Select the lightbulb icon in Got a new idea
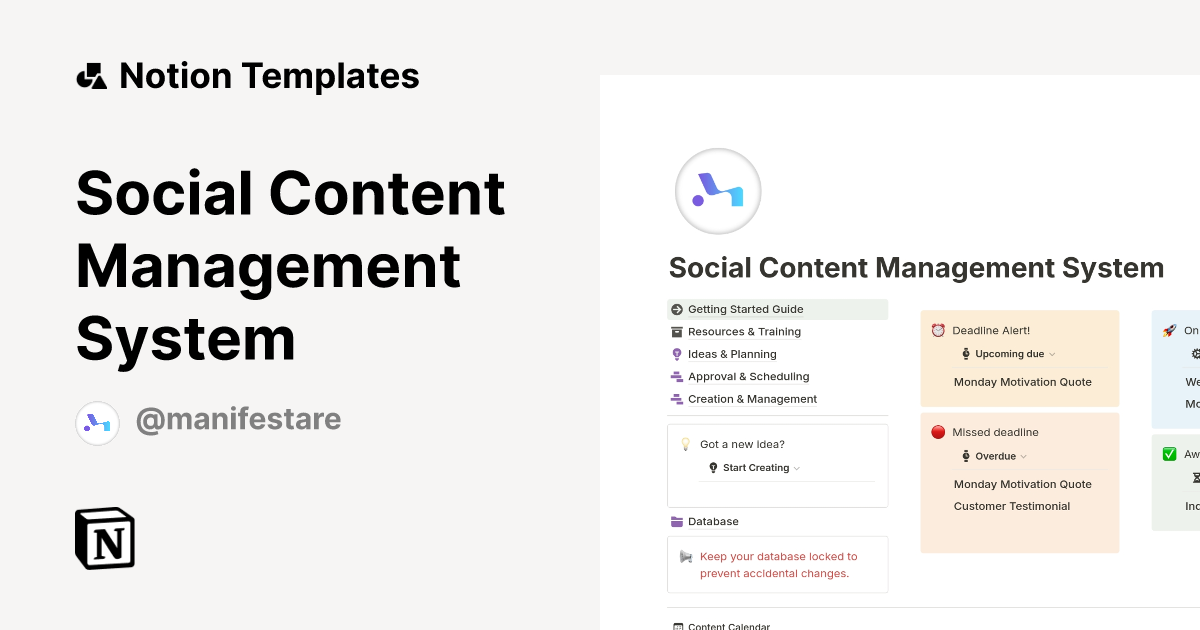This screenshot has width=1200, height=630. pyautogui.click(x=684, y=443)
